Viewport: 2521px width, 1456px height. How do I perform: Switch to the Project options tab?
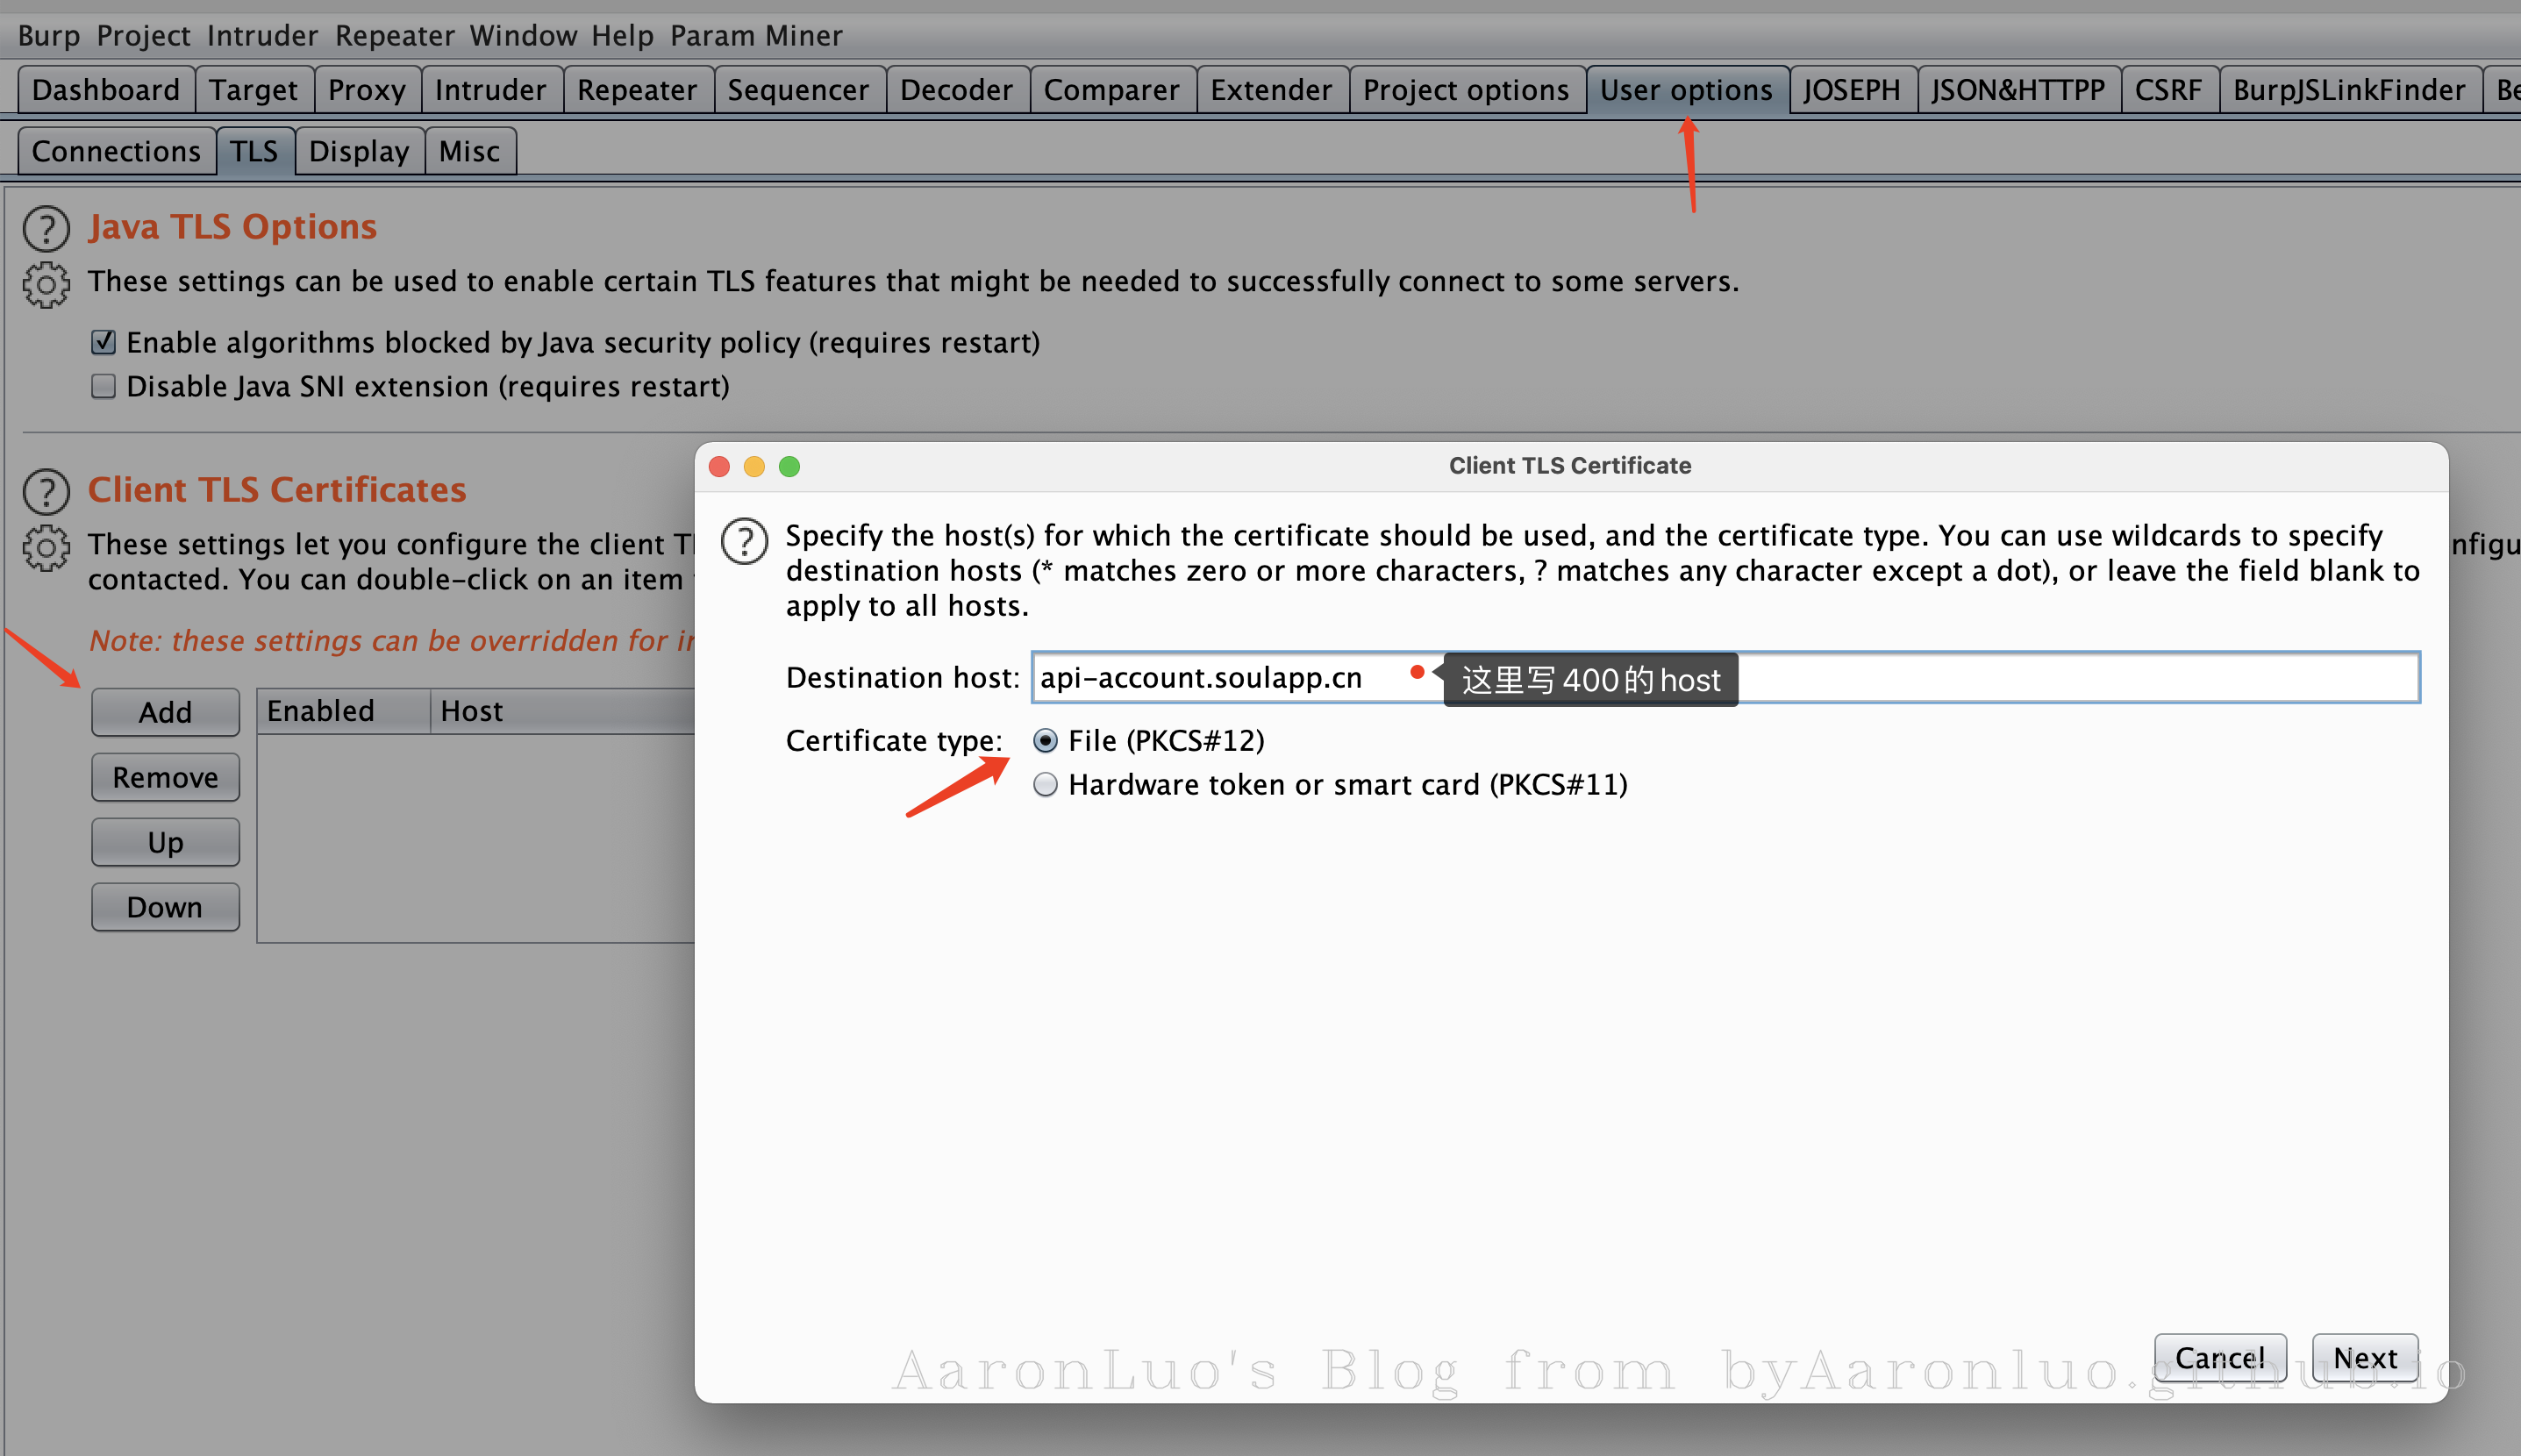pos(1465,90)
